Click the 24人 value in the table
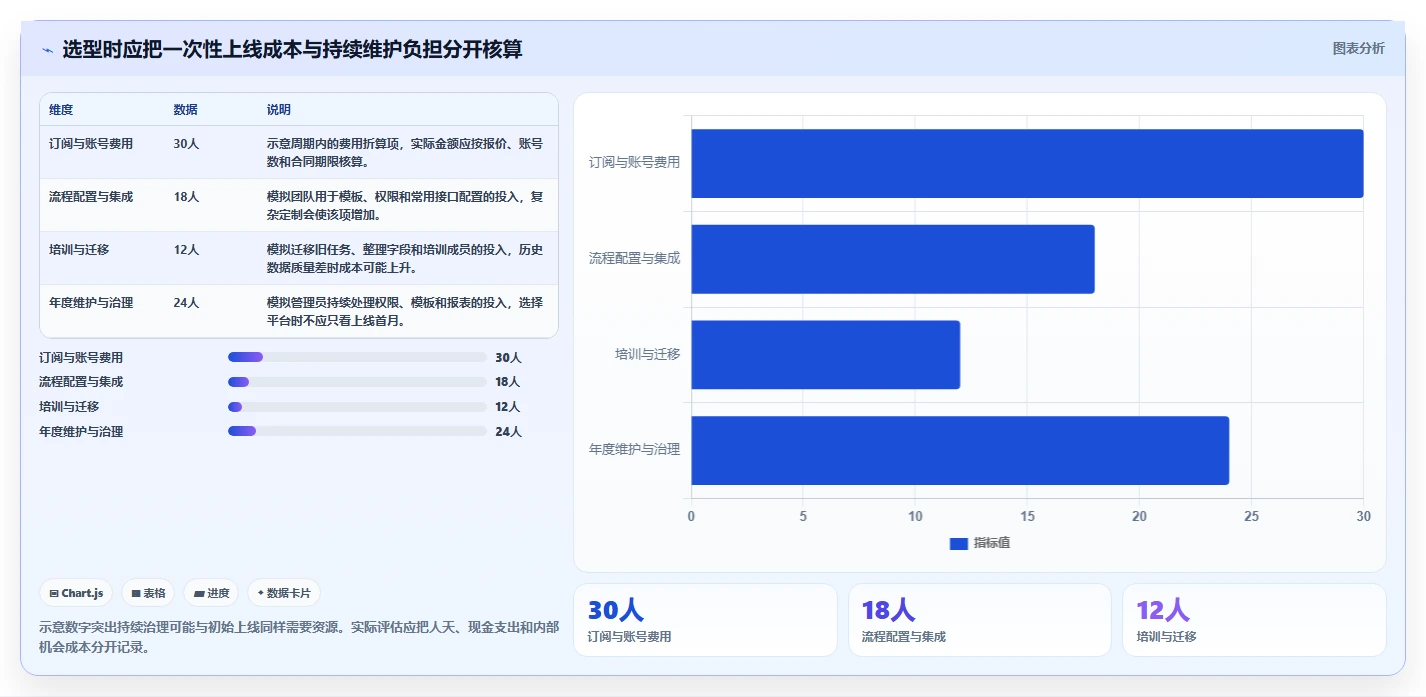This screenshot has height=697, width=1426. point(186,303)
